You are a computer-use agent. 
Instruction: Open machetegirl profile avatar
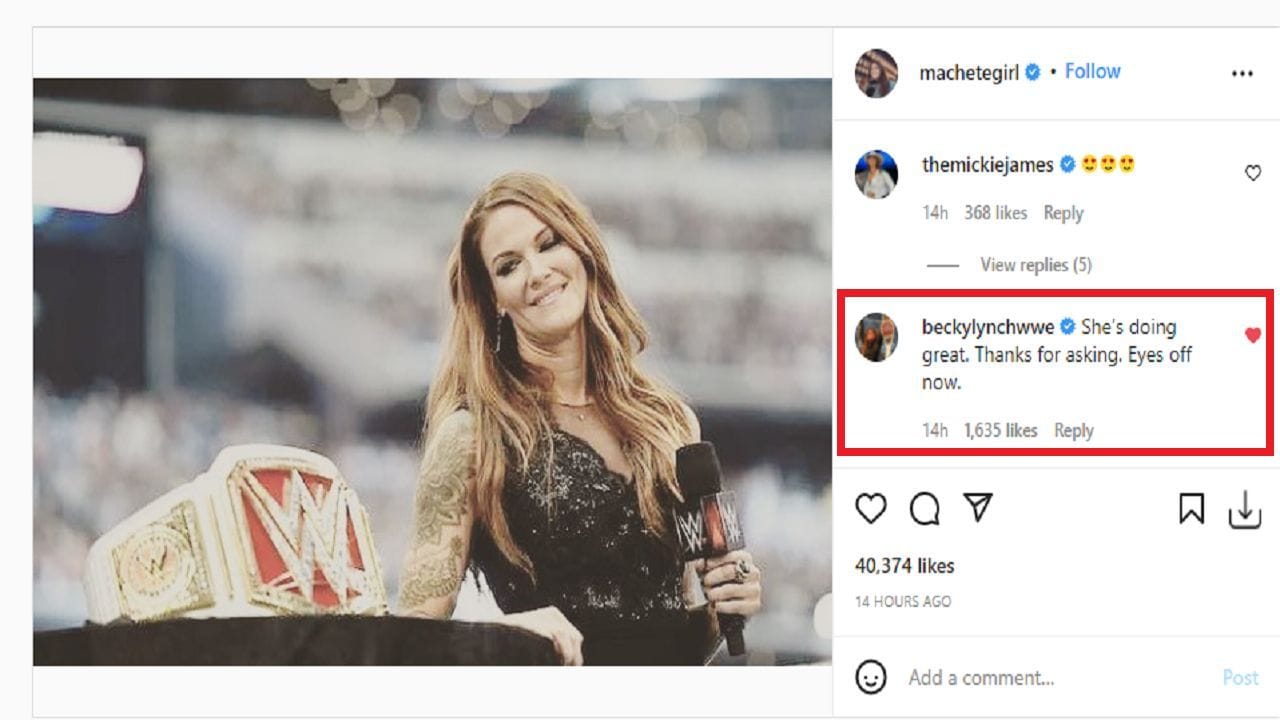(876, 73)
